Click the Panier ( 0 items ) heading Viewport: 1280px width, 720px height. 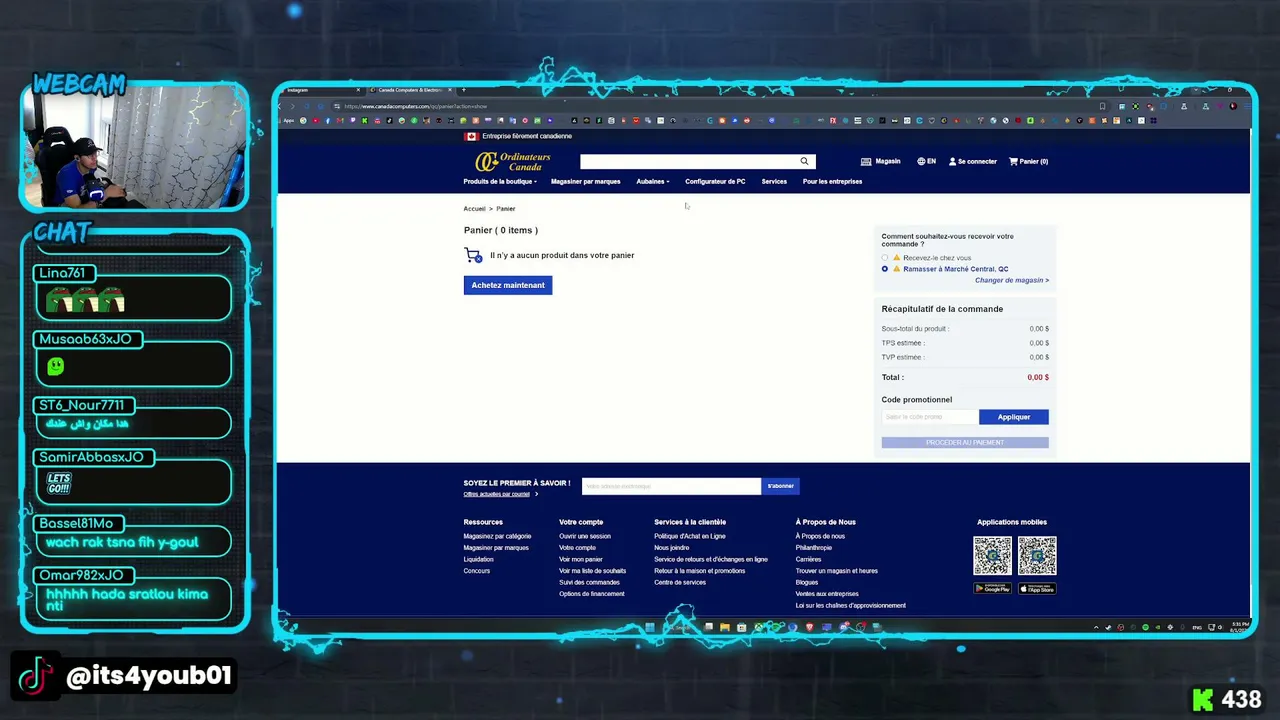[501, 230]
